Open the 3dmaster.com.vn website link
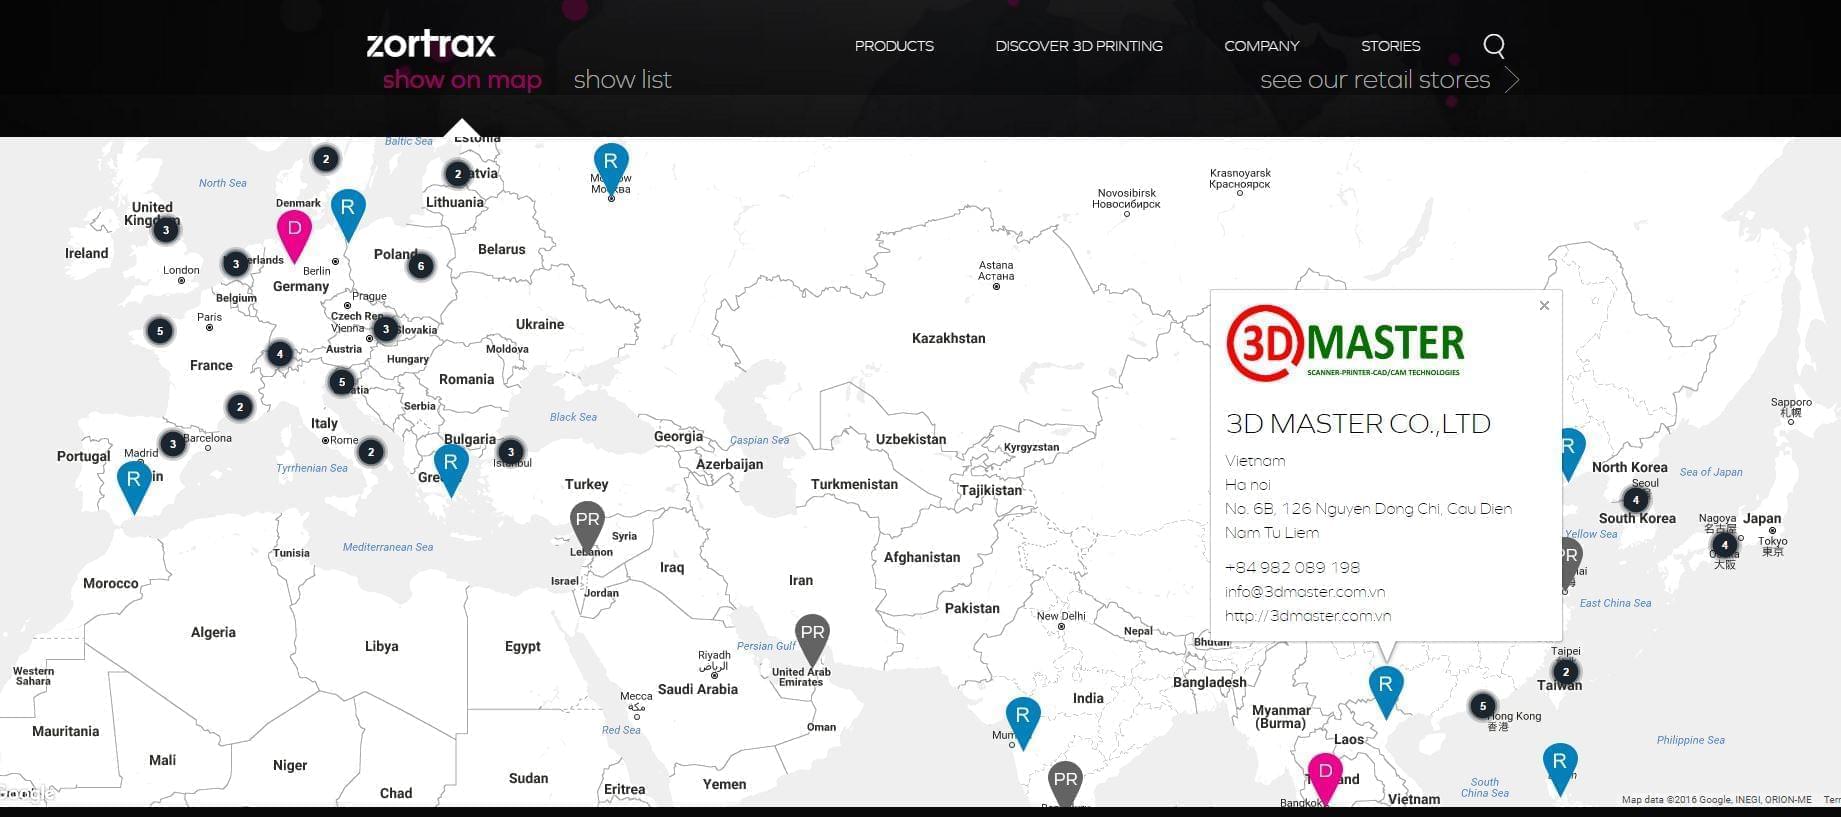Image resolution: width=1841 pixels, height=817 pixels. coord(1308,616)
